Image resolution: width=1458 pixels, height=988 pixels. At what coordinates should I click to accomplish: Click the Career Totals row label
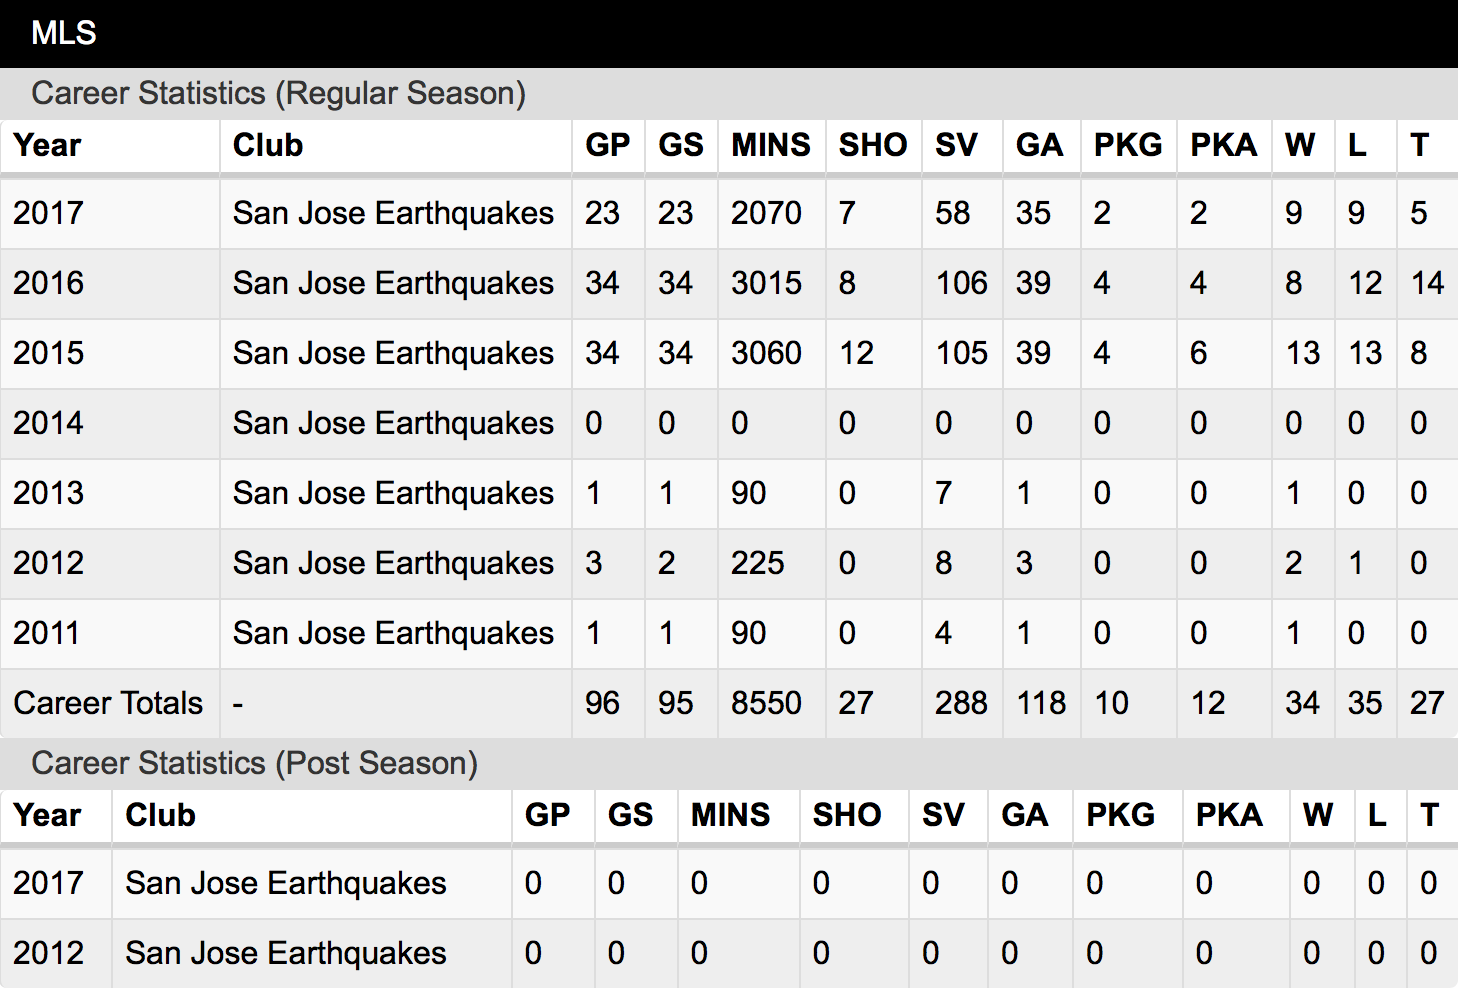108,703
